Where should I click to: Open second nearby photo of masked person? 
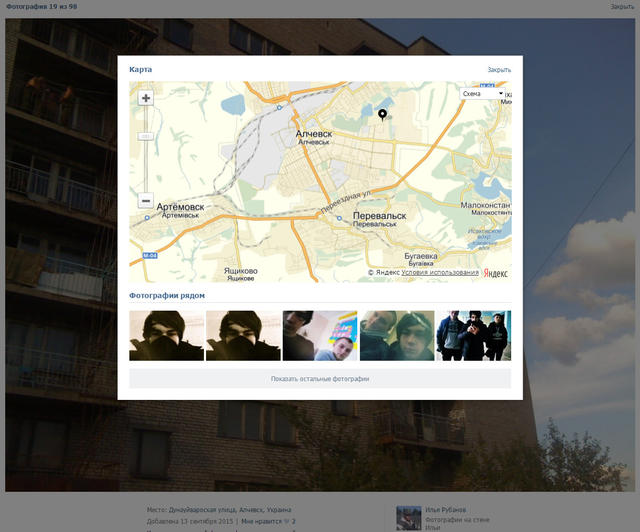pos(243,336)
